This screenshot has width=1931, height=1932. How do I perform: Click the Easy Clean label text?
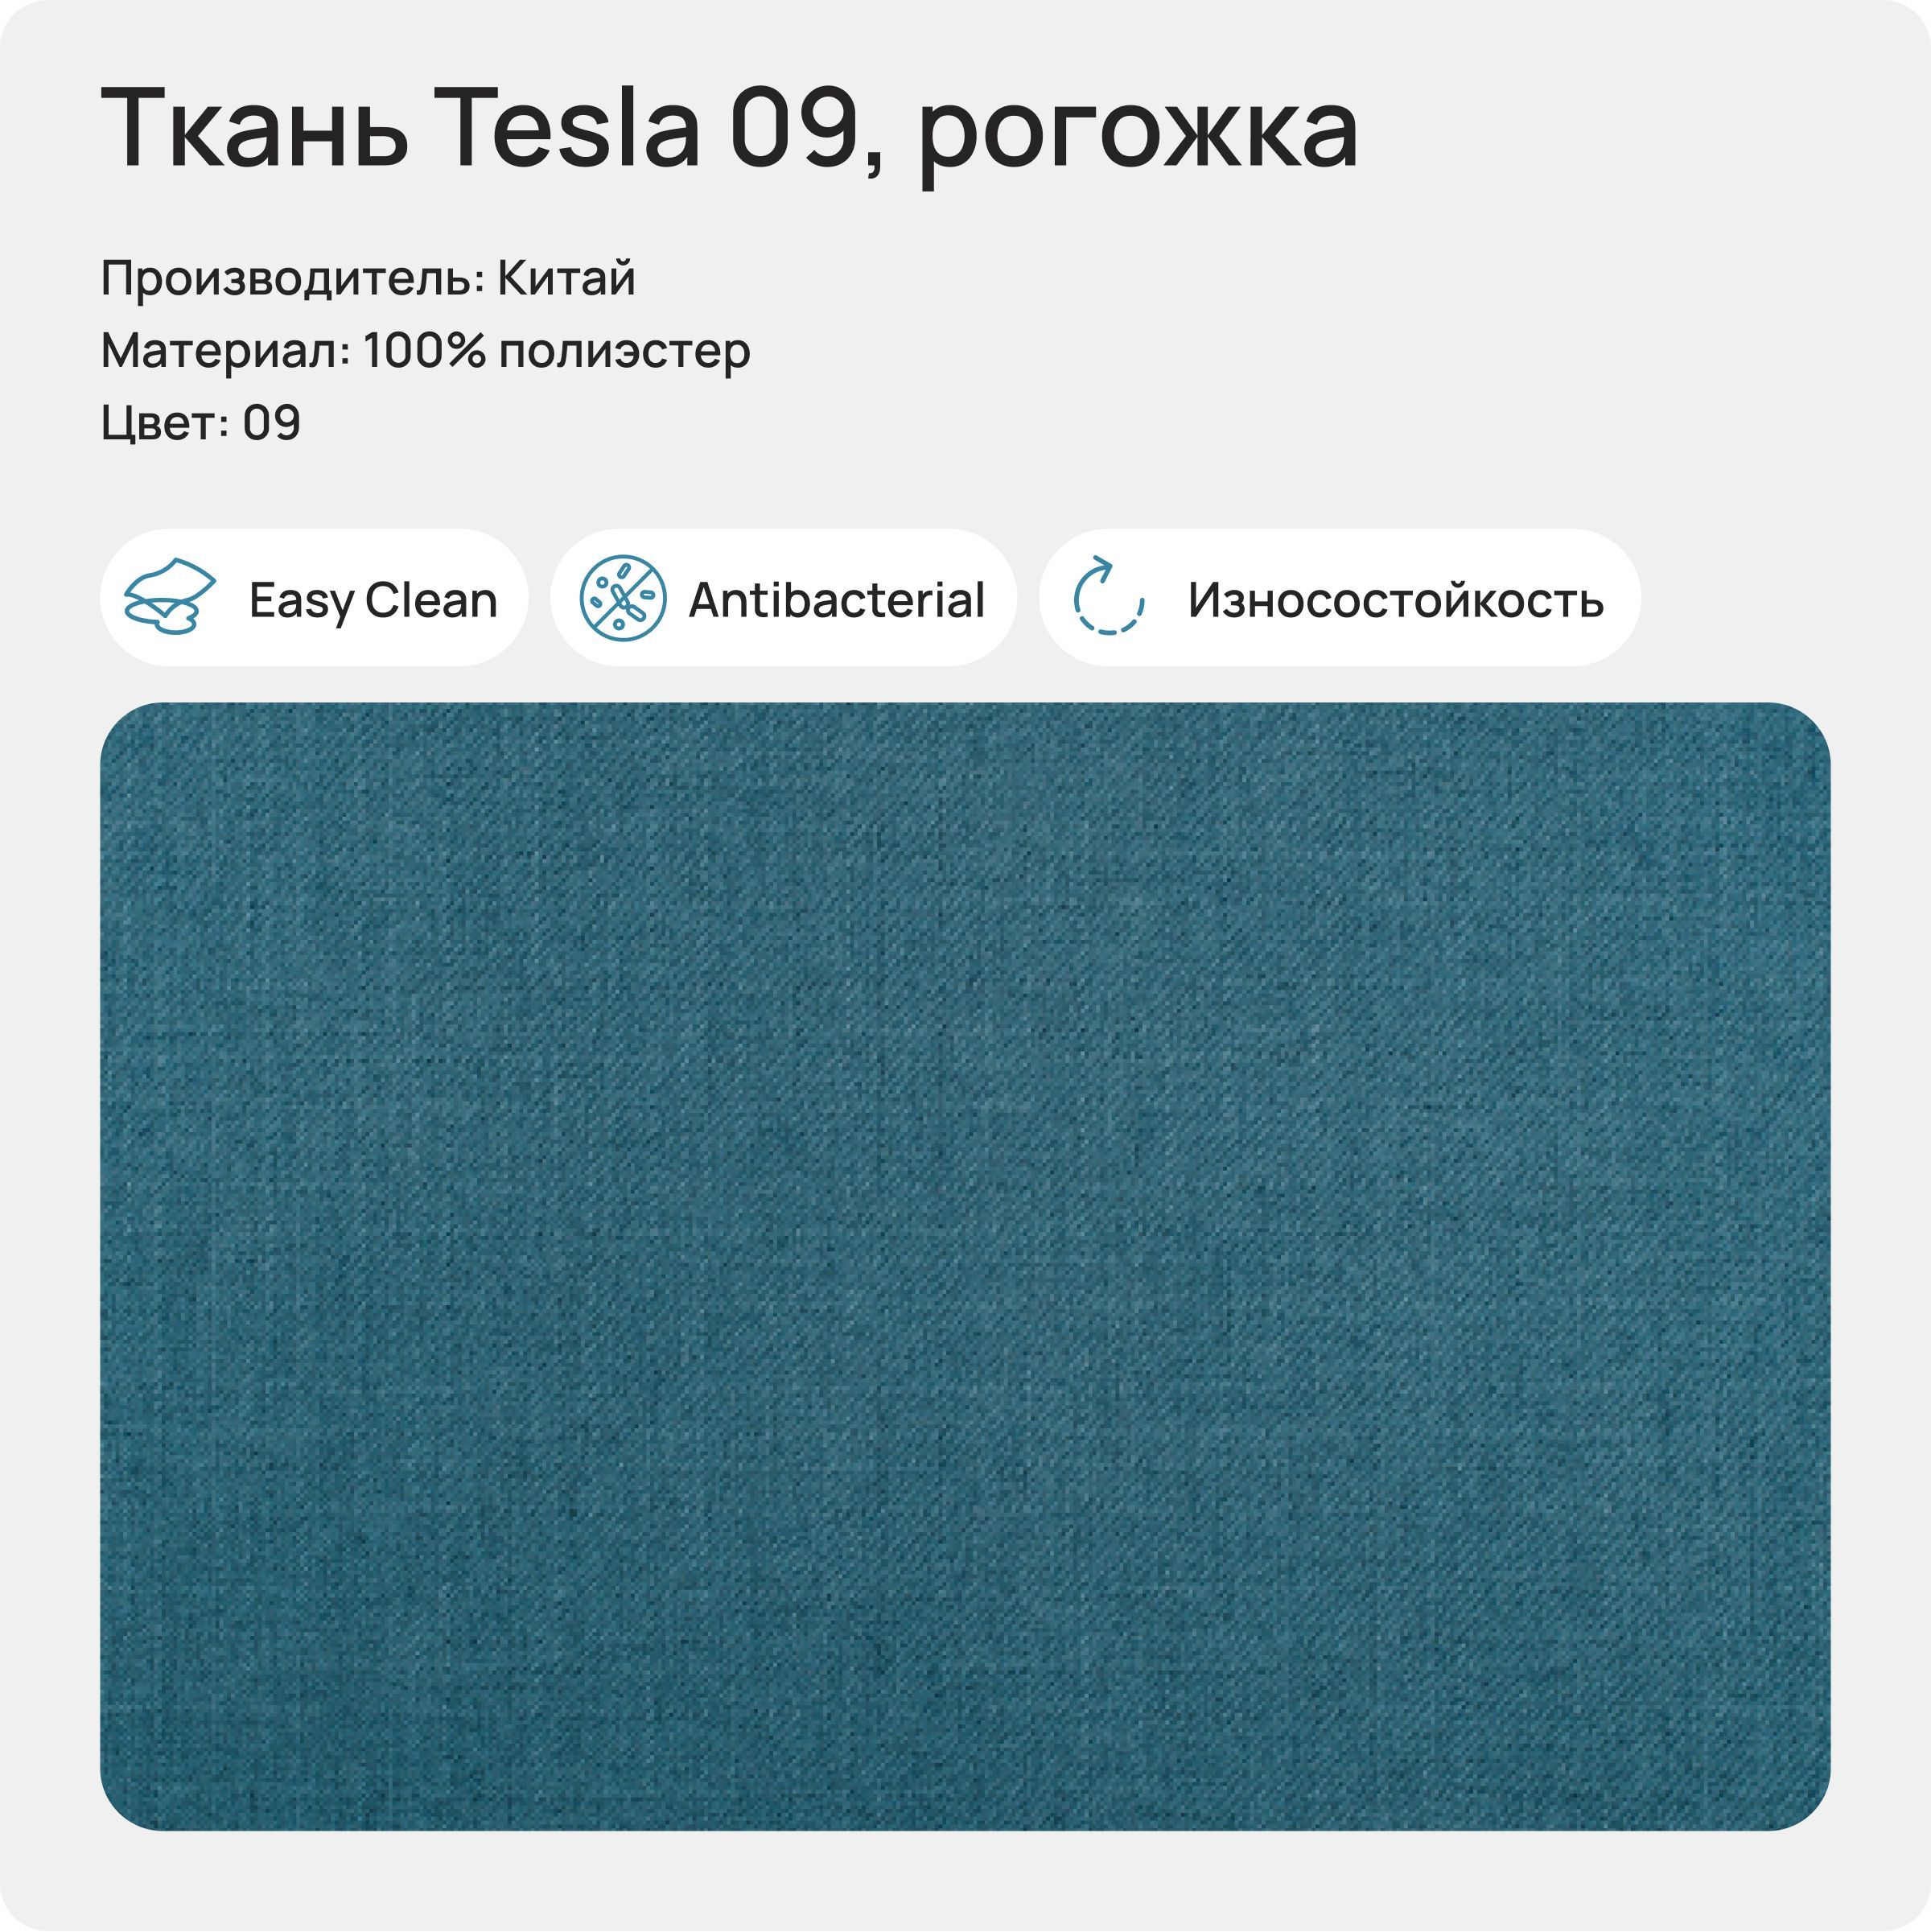373,601
